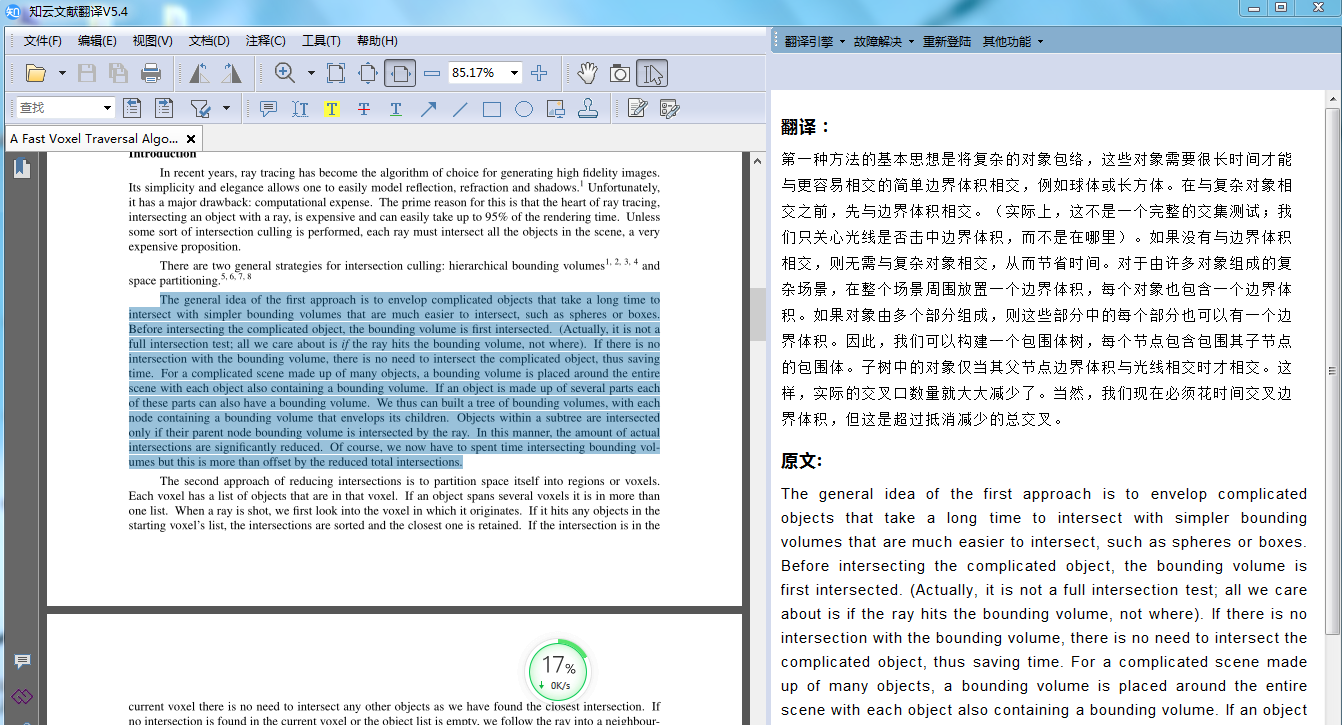Fit the whole page in view

(368, 73)
